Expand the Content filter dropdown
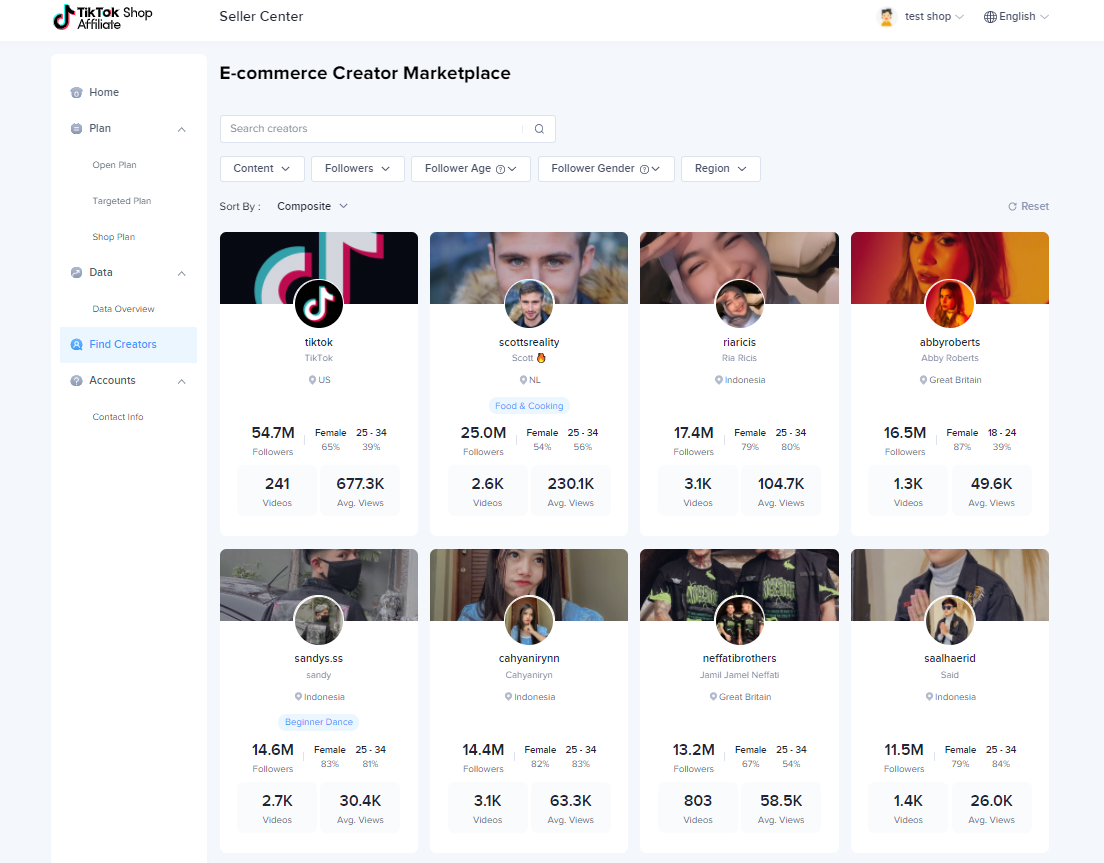The image size is (1104, 863). (262, 169)
